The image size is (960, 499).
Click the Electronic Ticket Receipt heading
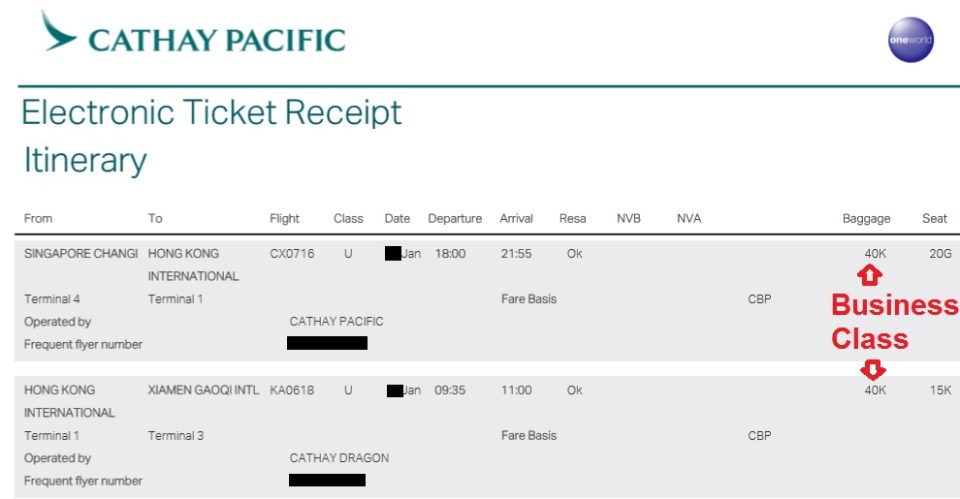(x=211, y=113)
